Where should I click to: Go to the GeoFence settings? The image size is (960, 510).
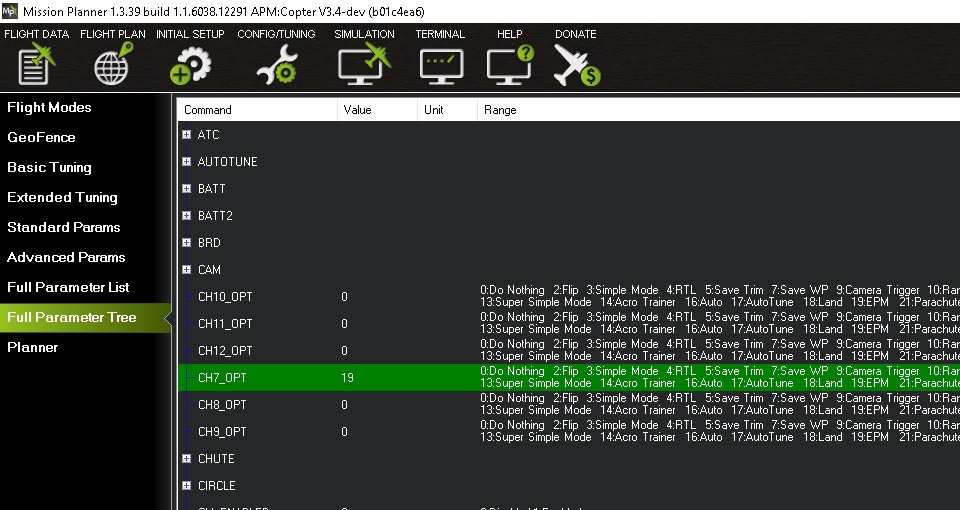point(41,137)
